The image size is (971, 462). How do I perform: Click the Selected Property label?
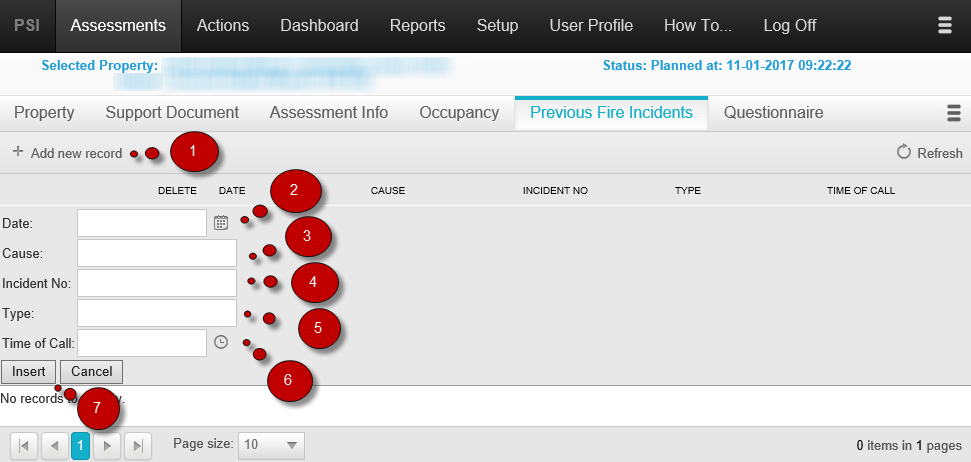pyautogui.click(x=100, y=65)
